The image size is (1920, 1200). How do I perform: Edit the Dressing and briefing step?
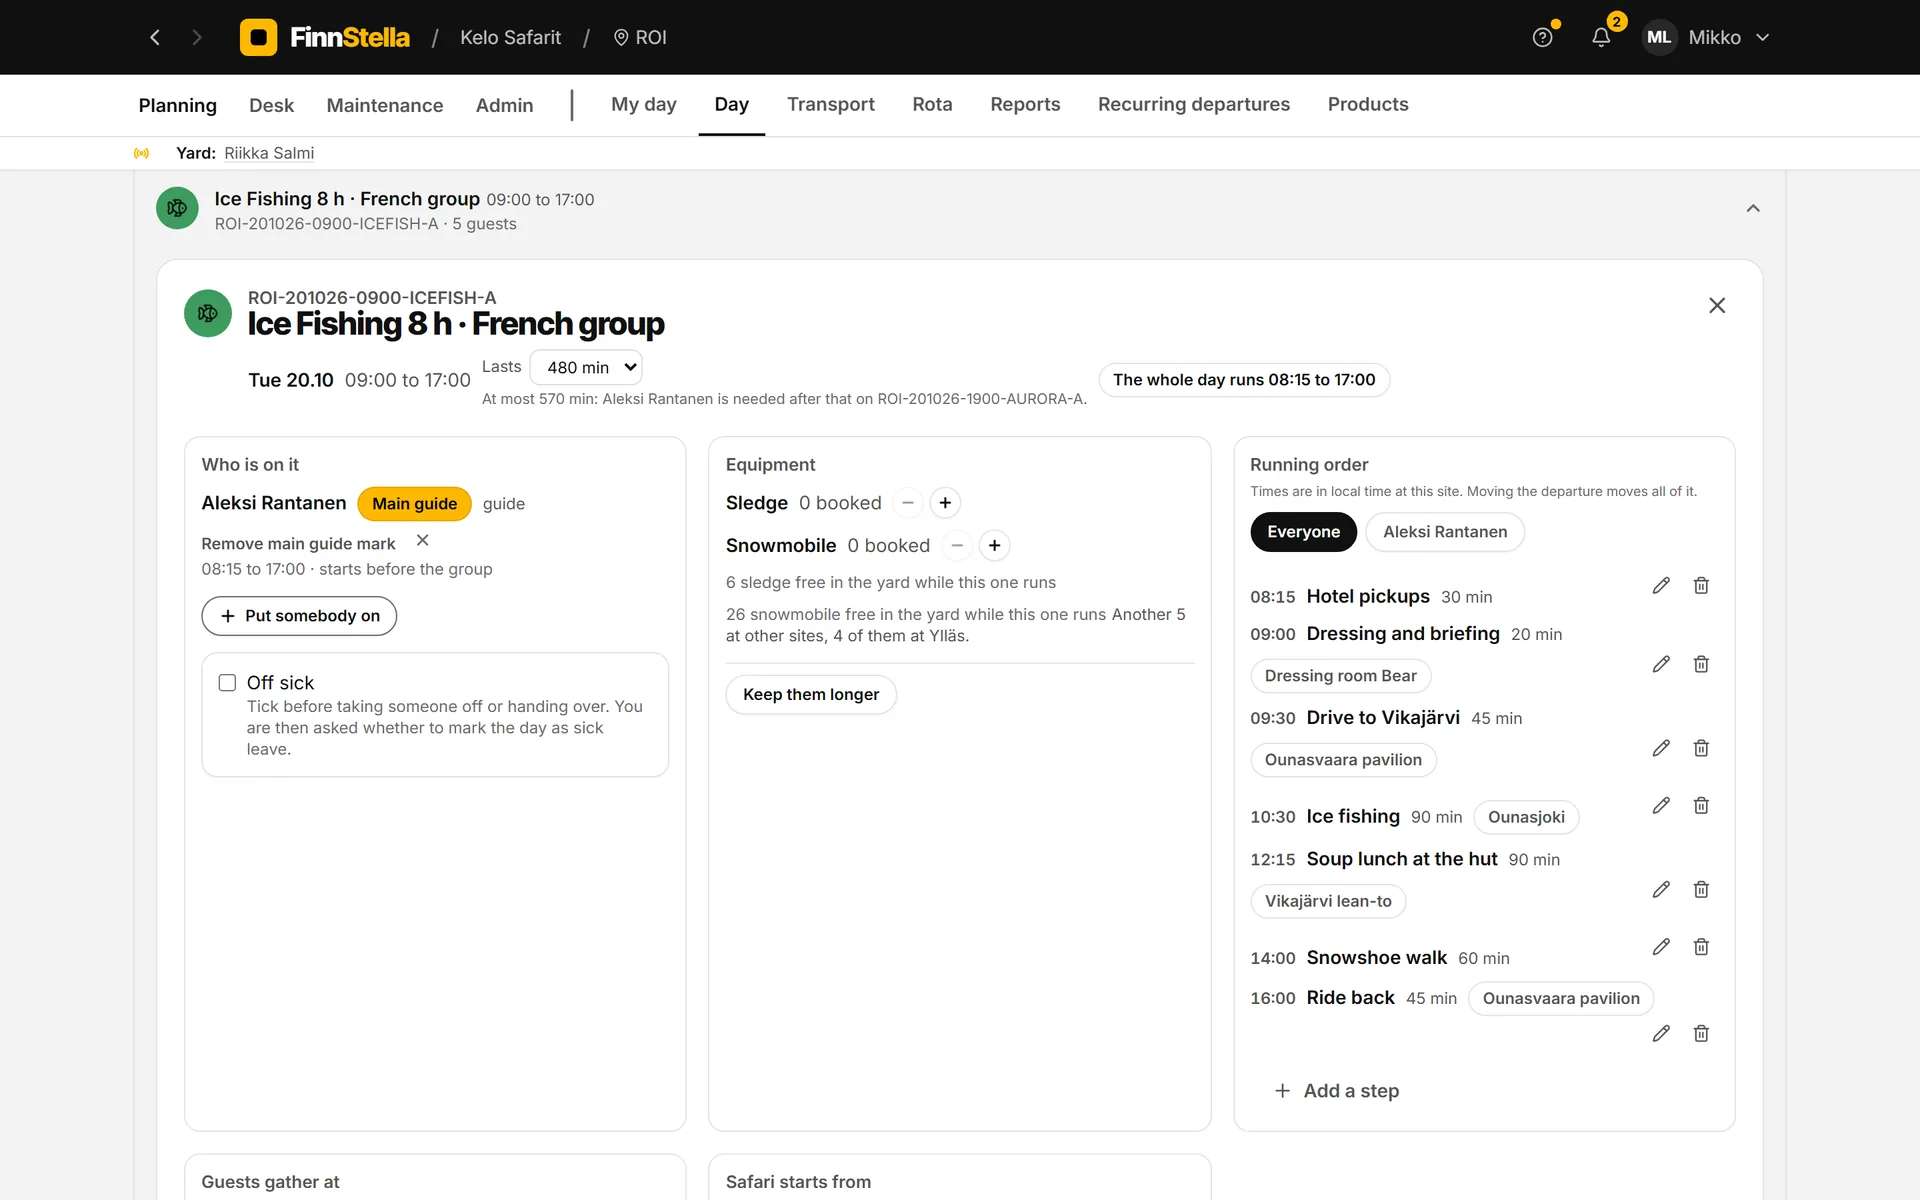click(1661, 664)
